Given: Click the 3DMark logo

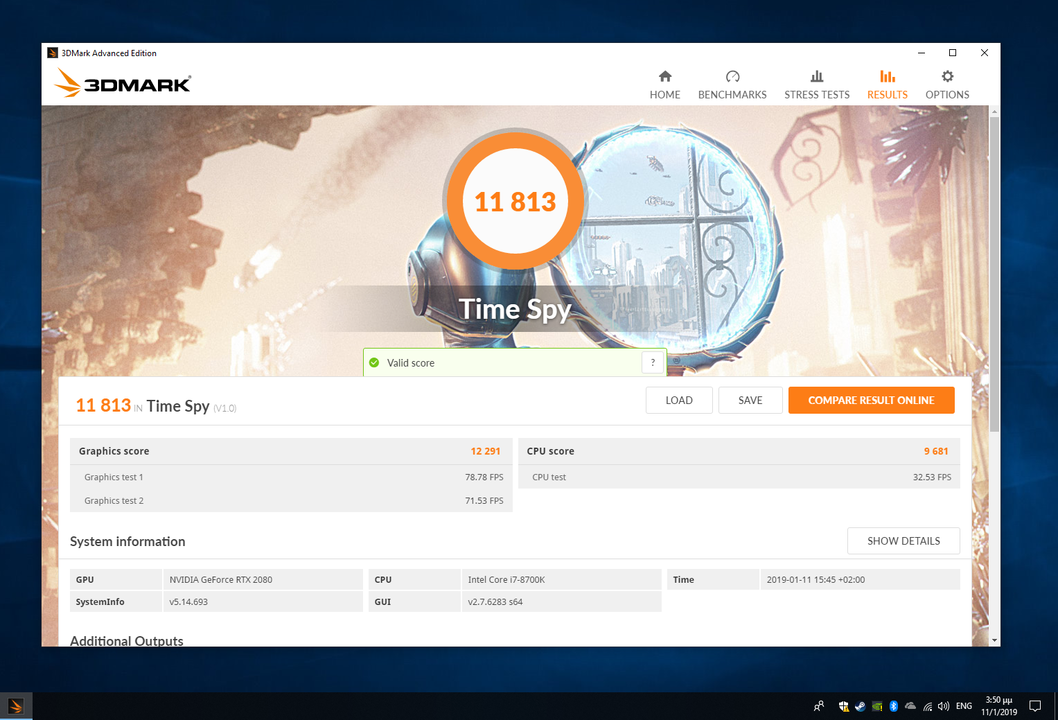Looking at the screenshot, I should click(122, 83).
